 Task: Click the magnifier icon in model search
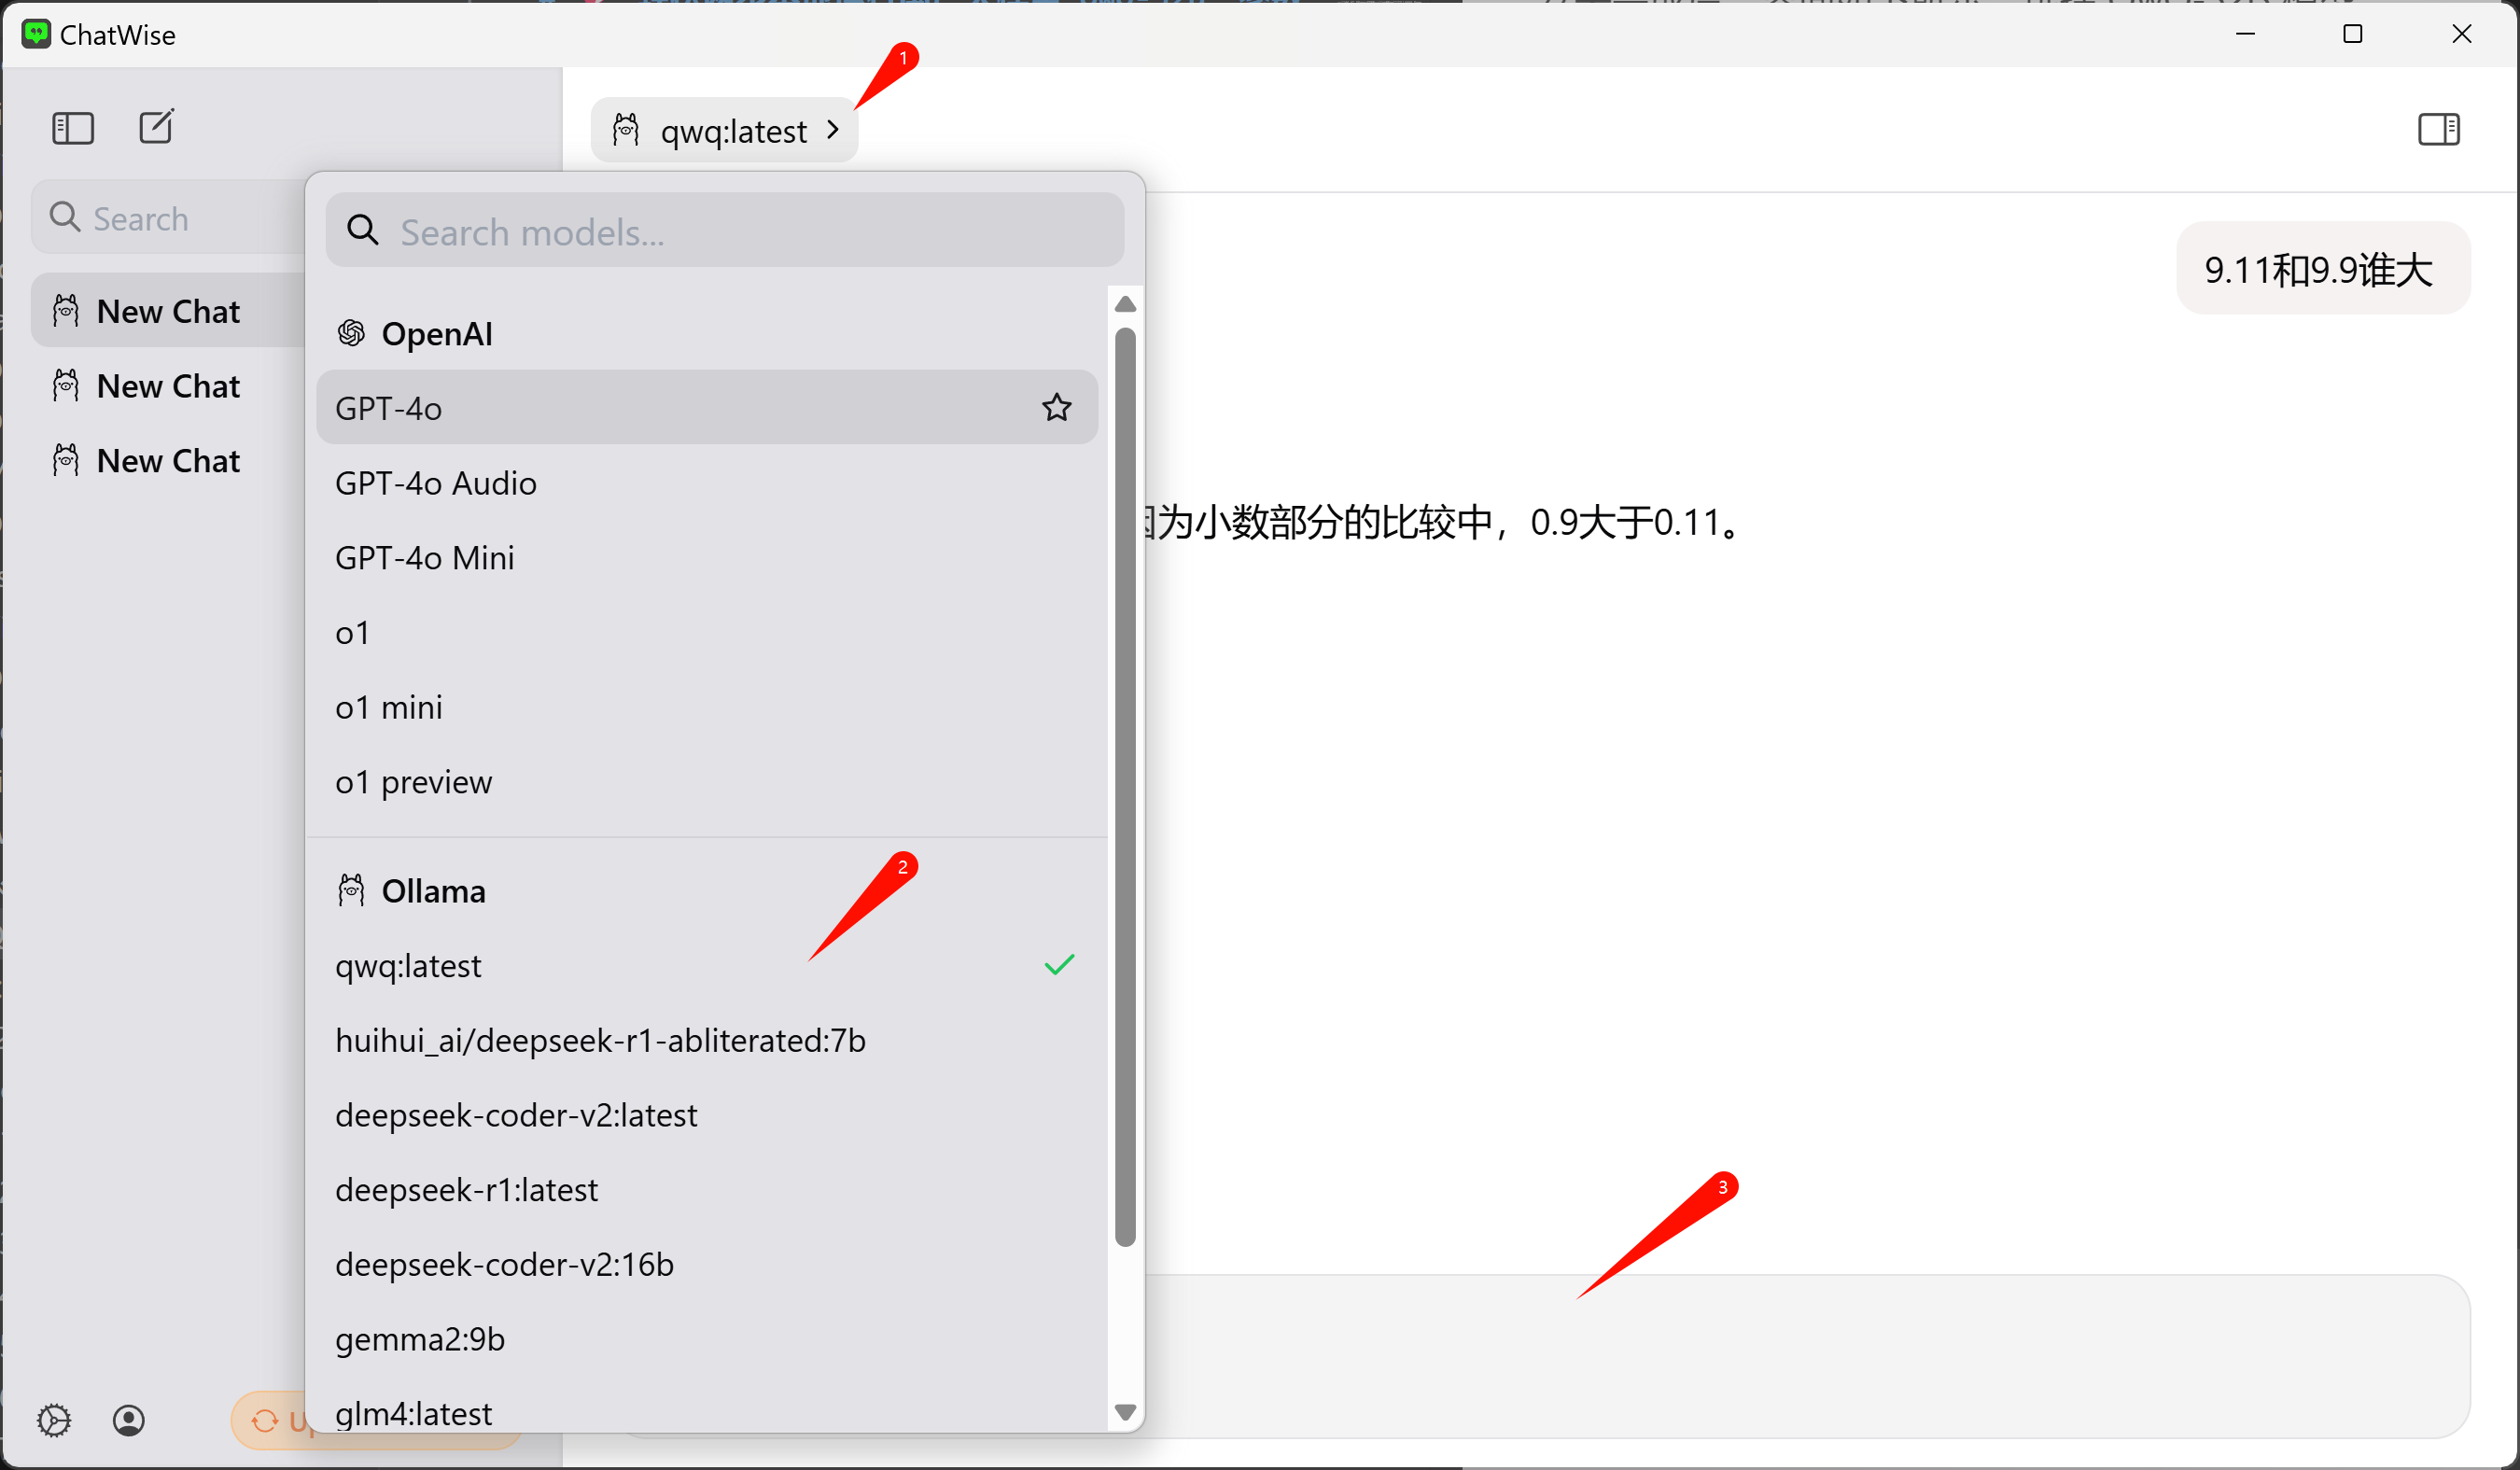click(x=362, y=231)
